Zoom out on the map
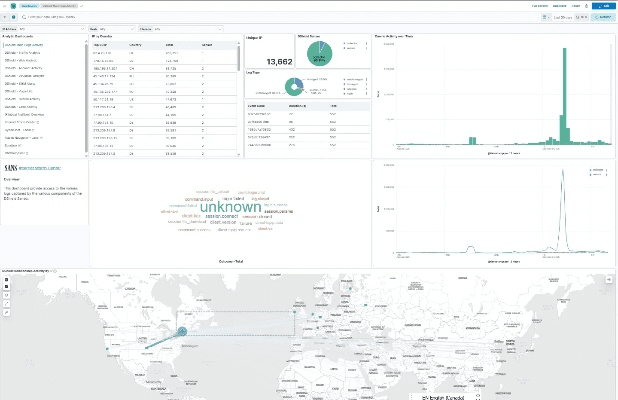The image size is (618, 400). click(x=7, y=288)
